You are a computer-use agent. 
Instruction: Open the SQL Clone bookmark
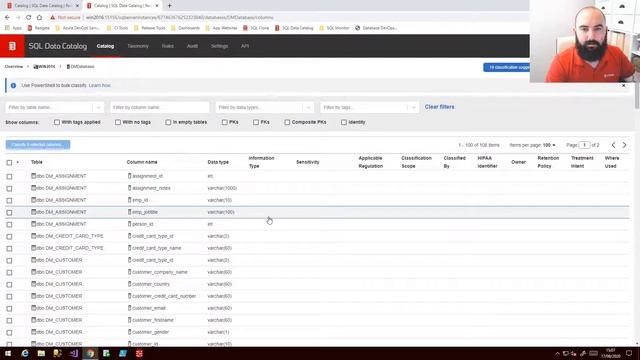pos(256,28)
